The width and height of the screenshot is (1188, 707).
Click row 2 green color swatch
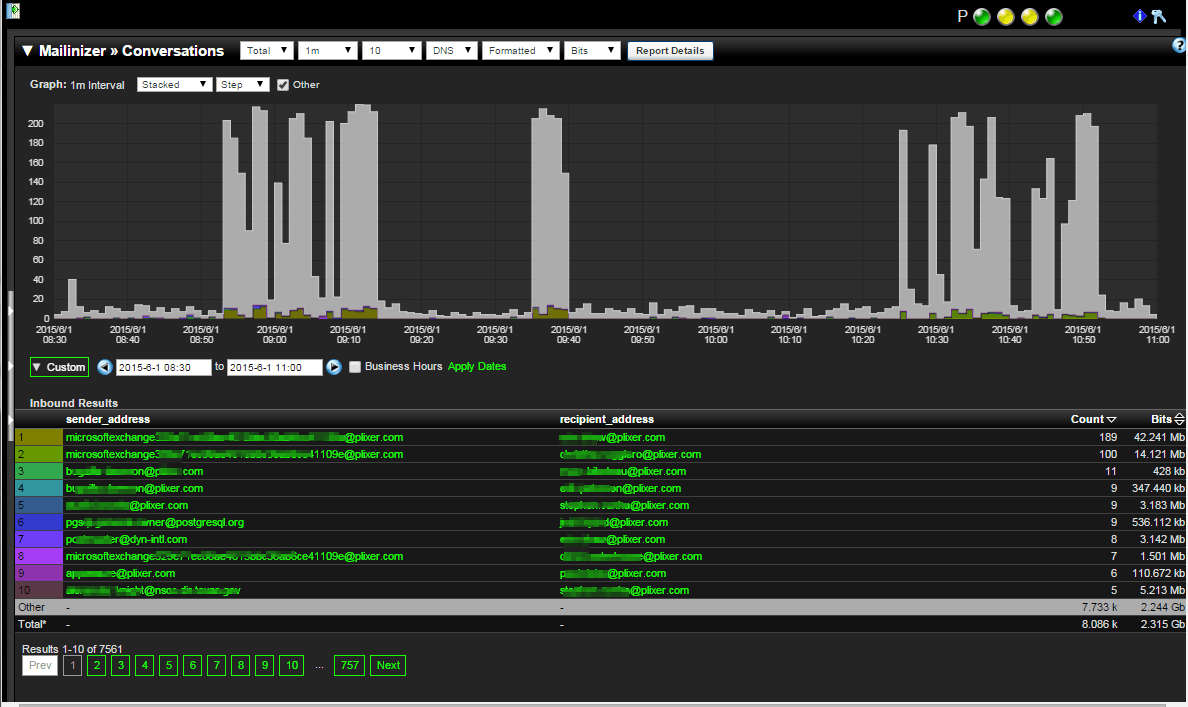(39, 454)
